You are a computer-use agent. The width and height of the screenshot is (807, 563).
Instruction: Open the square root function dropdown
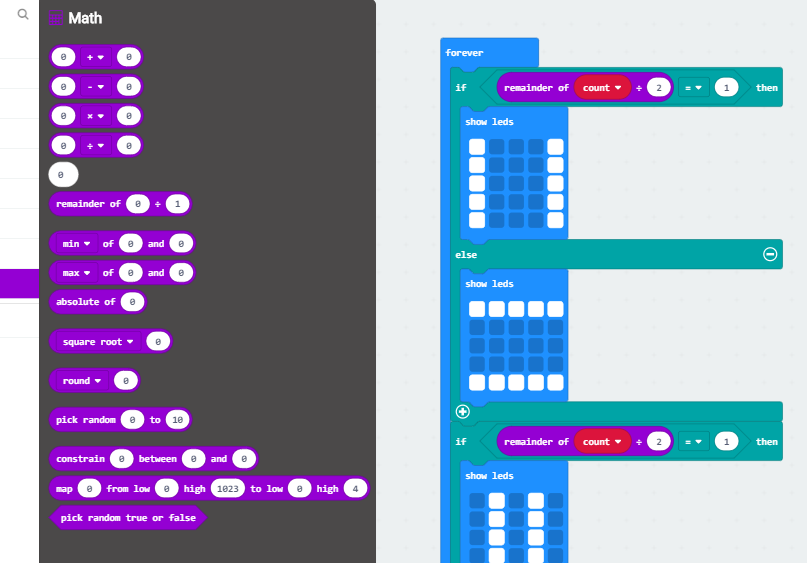point(98,342)
